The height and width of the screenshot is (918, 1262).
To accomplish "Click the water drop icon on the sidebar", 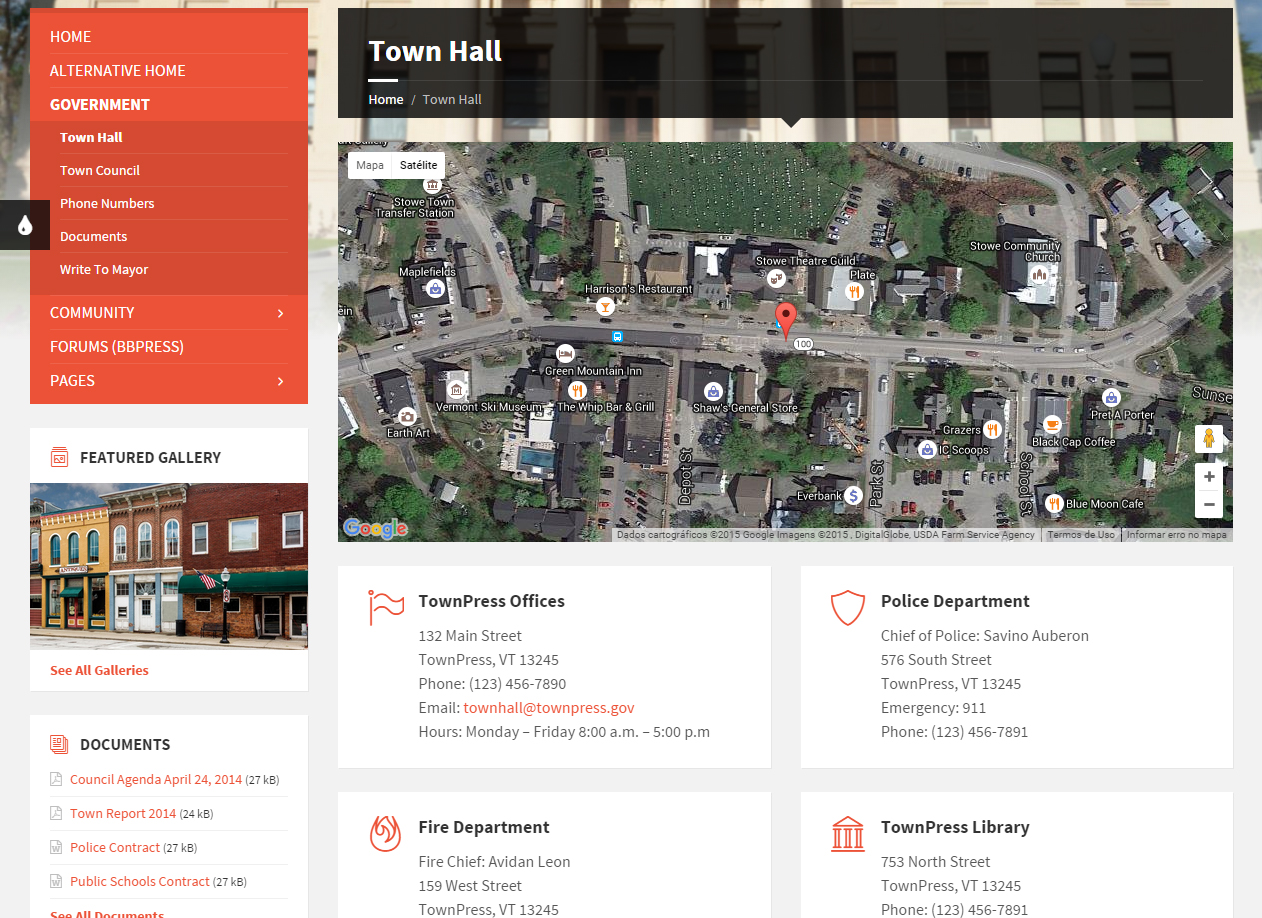I will pyautogui.click(x=24, y=224).
